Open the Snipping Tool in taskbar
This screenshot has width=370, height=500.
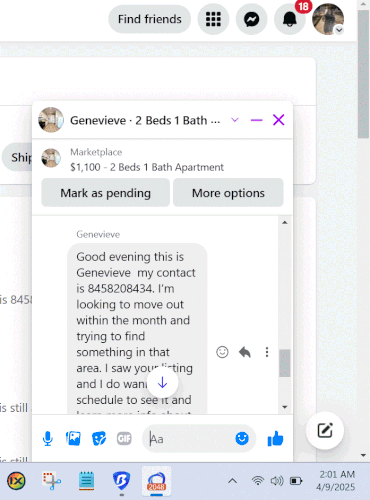coord(51,481)
